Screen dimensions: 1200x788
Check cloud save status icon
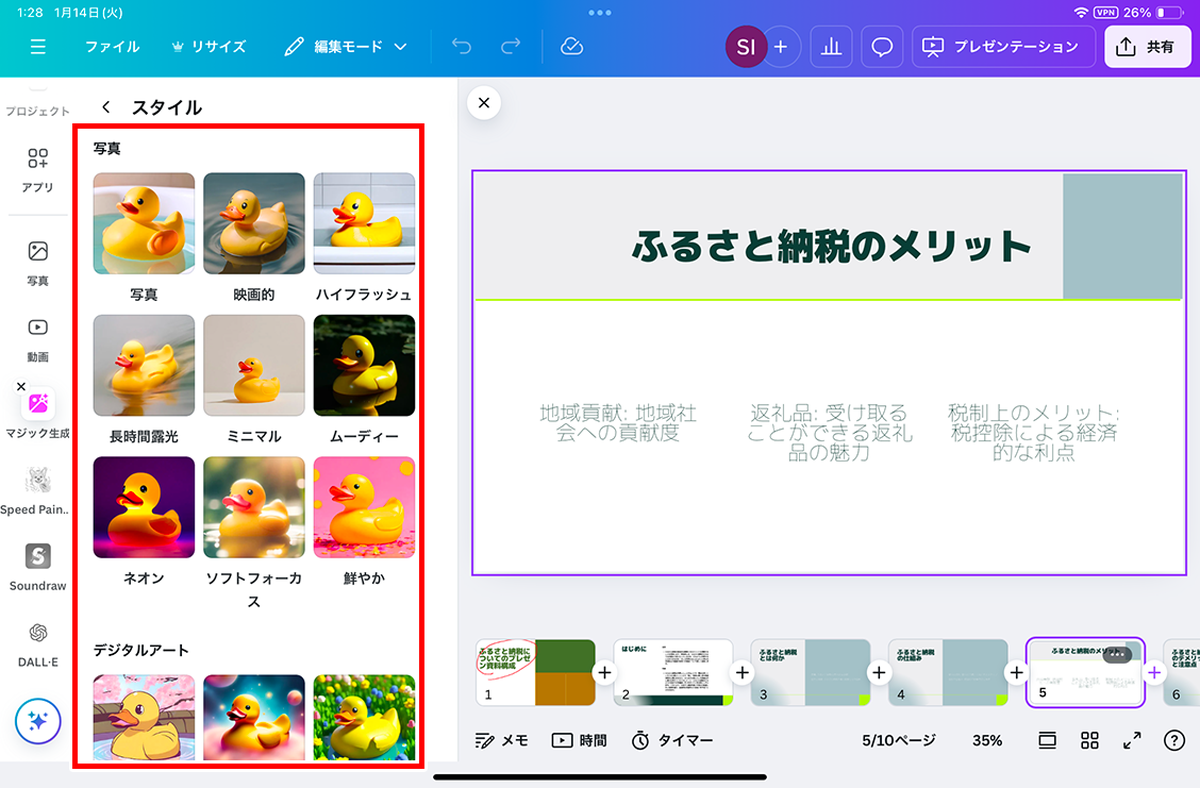click(572, 47)
